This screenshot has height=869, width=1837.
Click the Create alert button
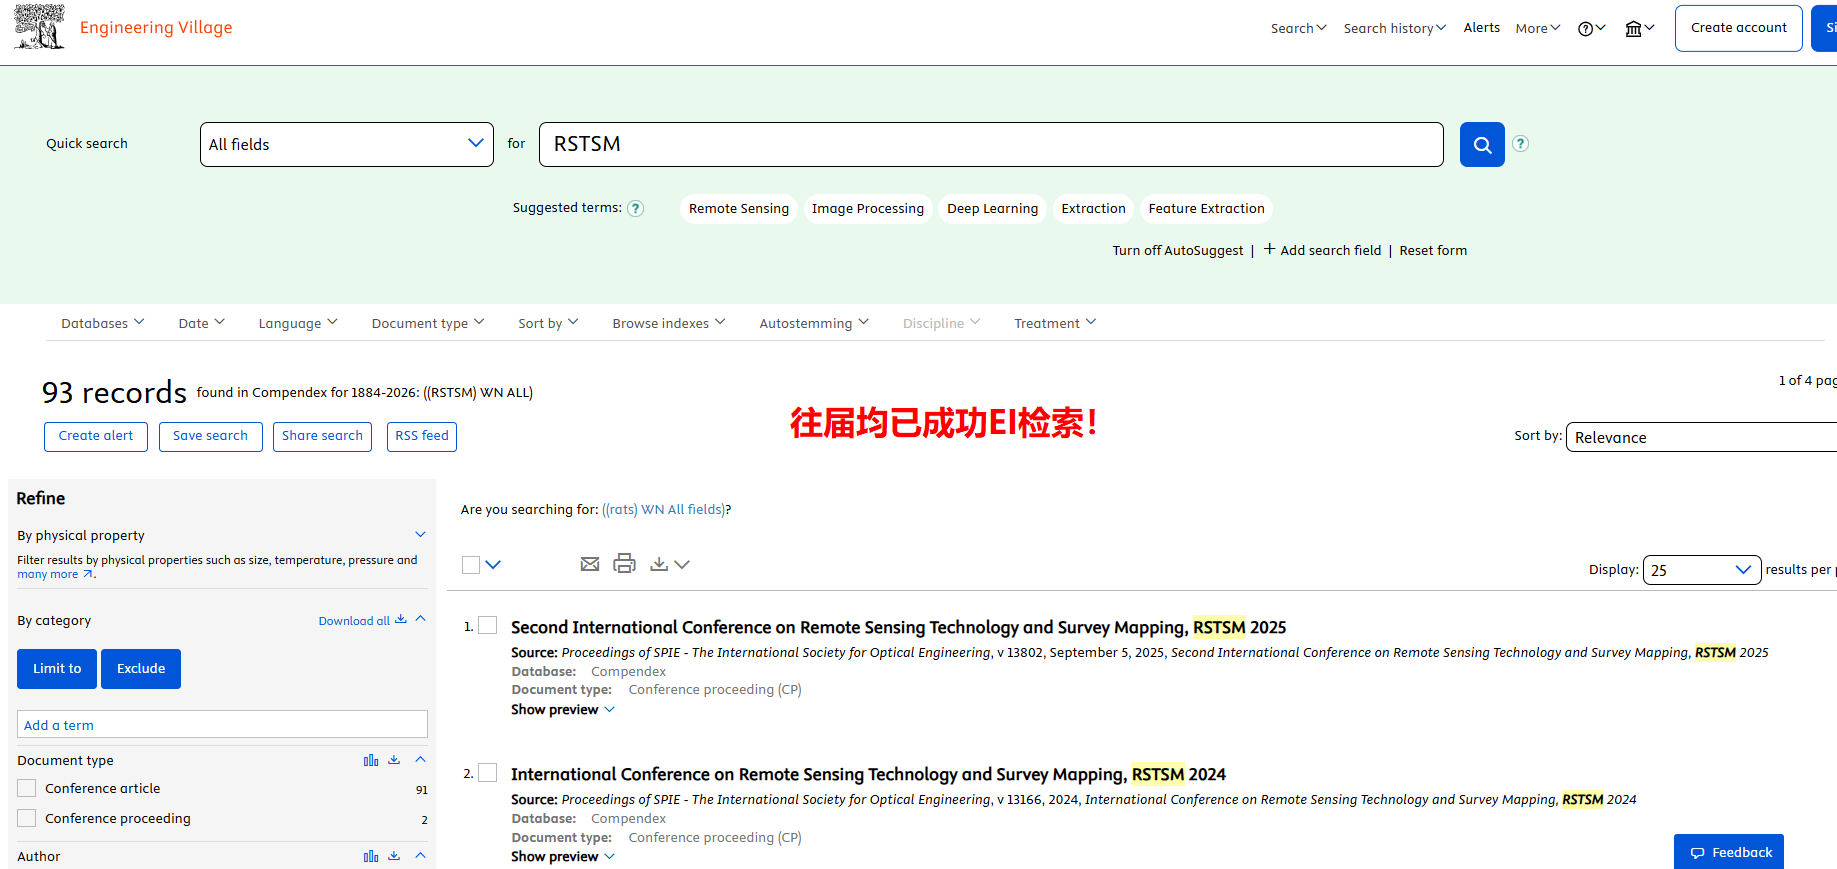[x=96, y=436]
